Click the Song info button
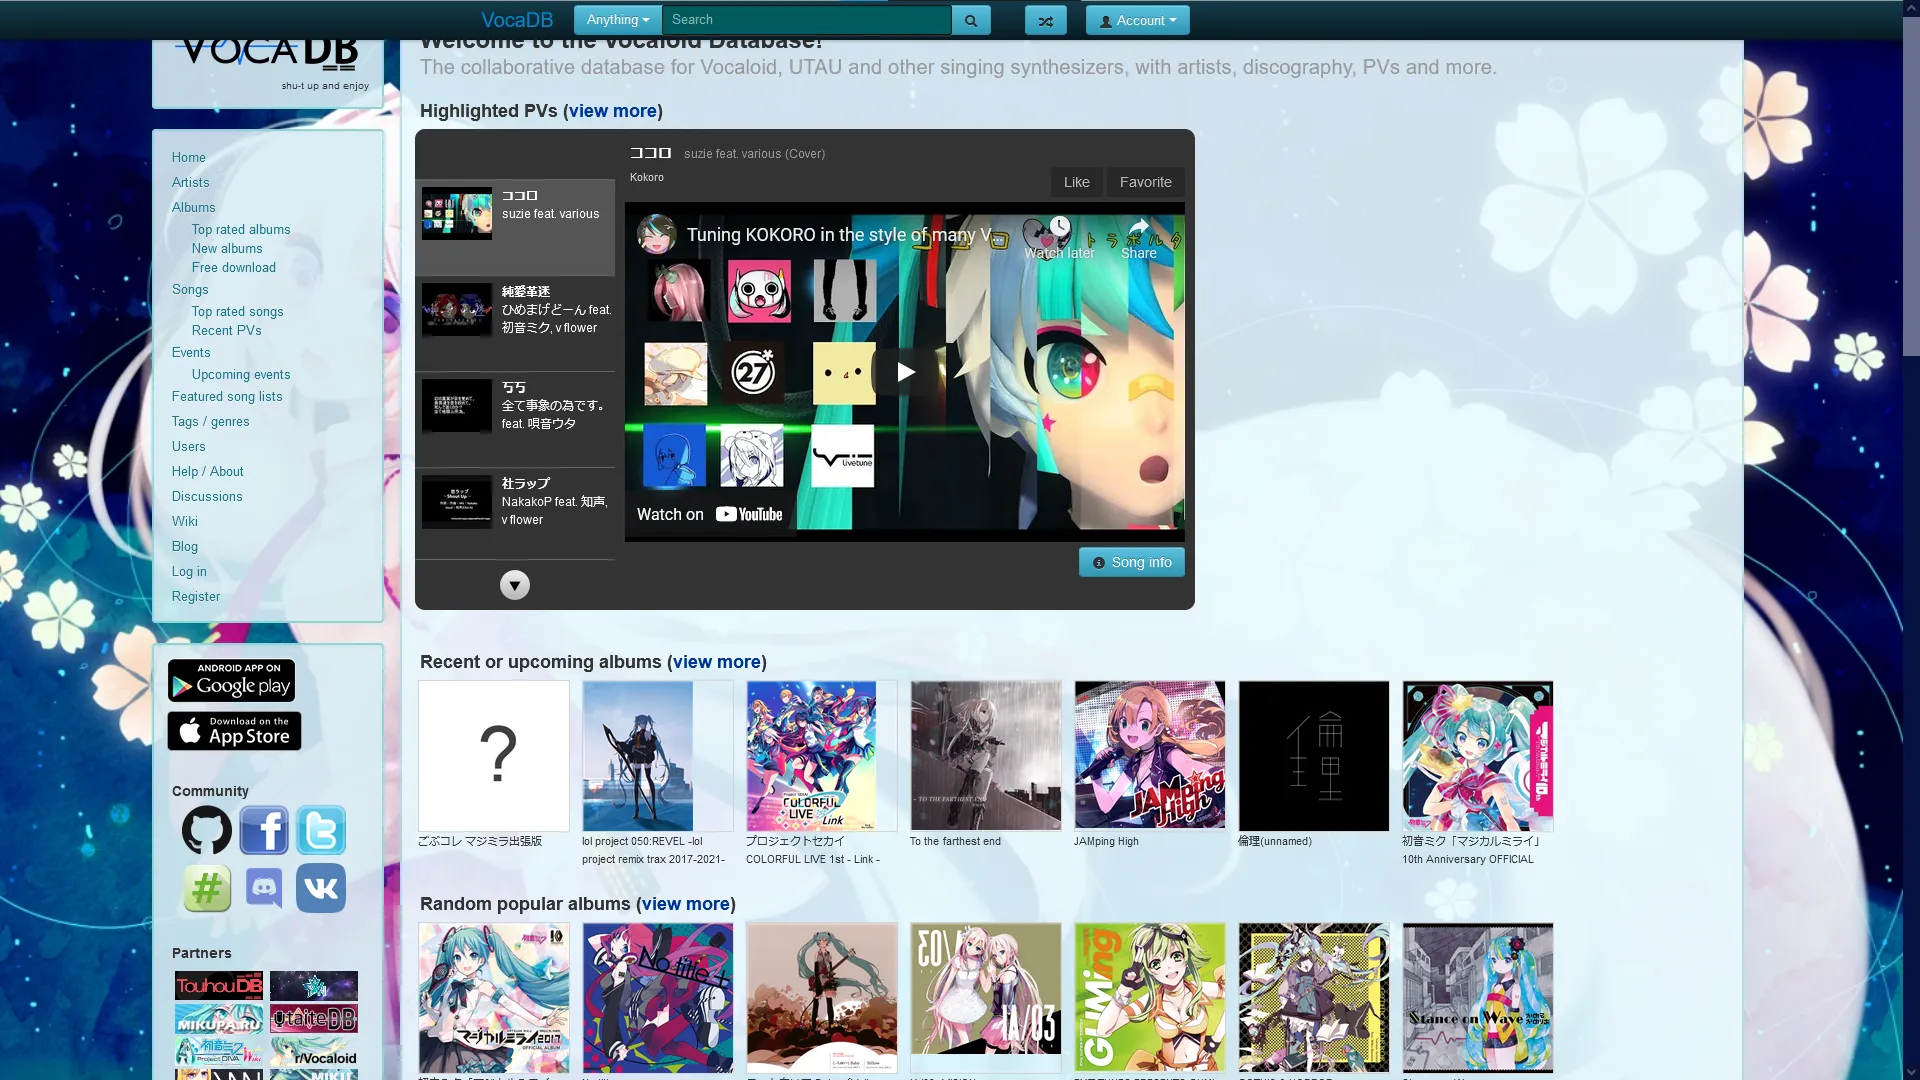 coord(1131,562)
